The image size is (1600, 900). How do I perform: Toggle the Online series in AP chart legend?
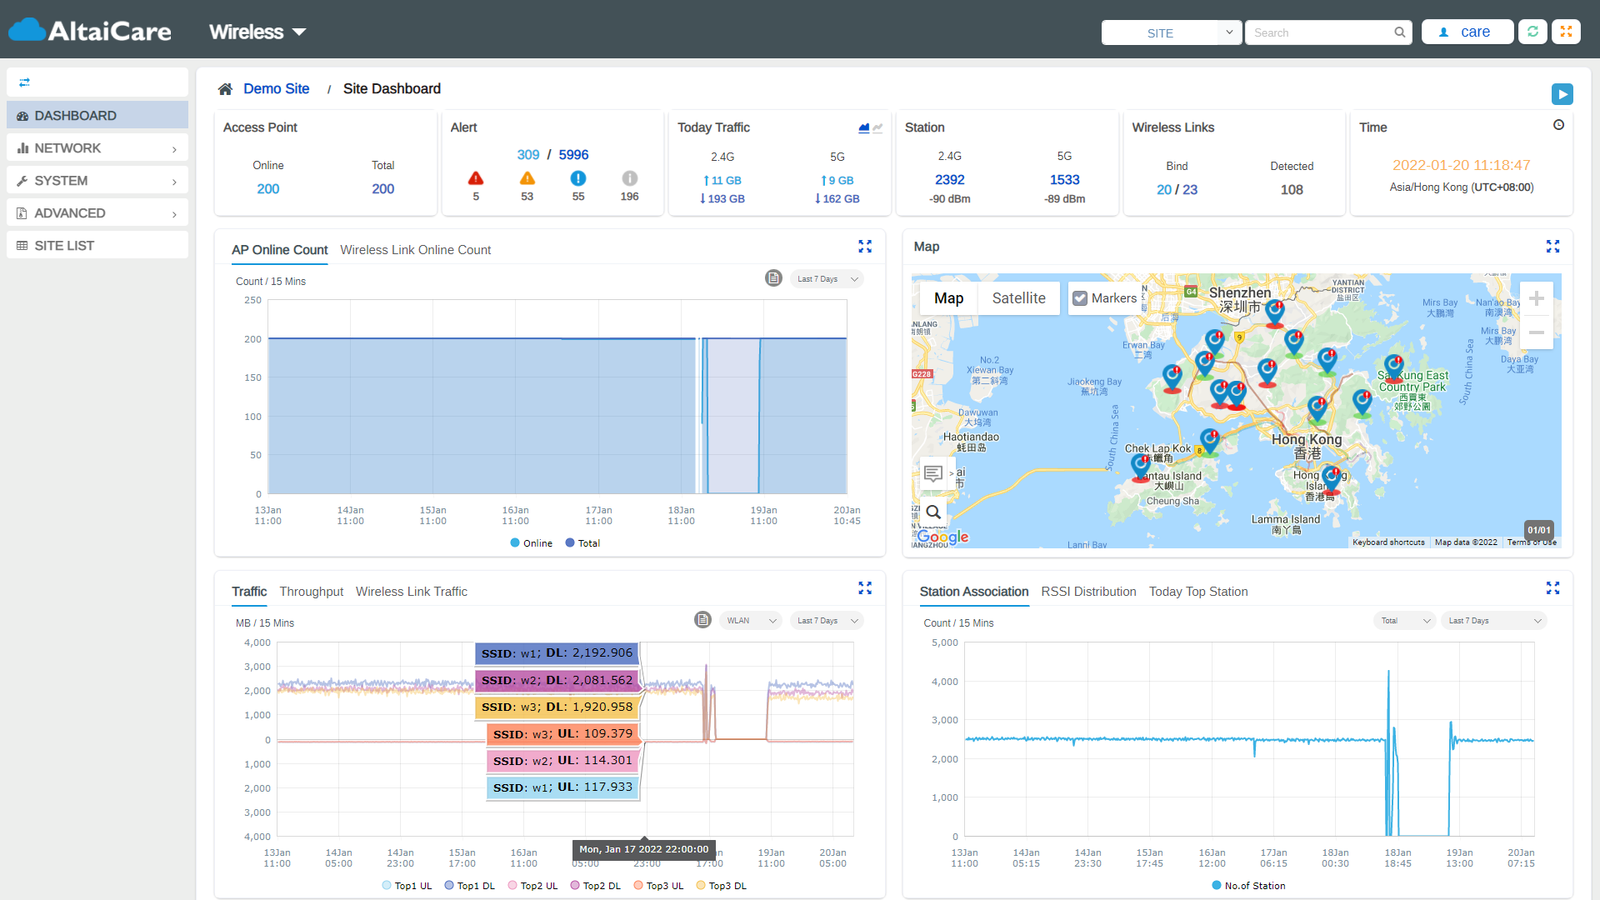tap(531, 543)
